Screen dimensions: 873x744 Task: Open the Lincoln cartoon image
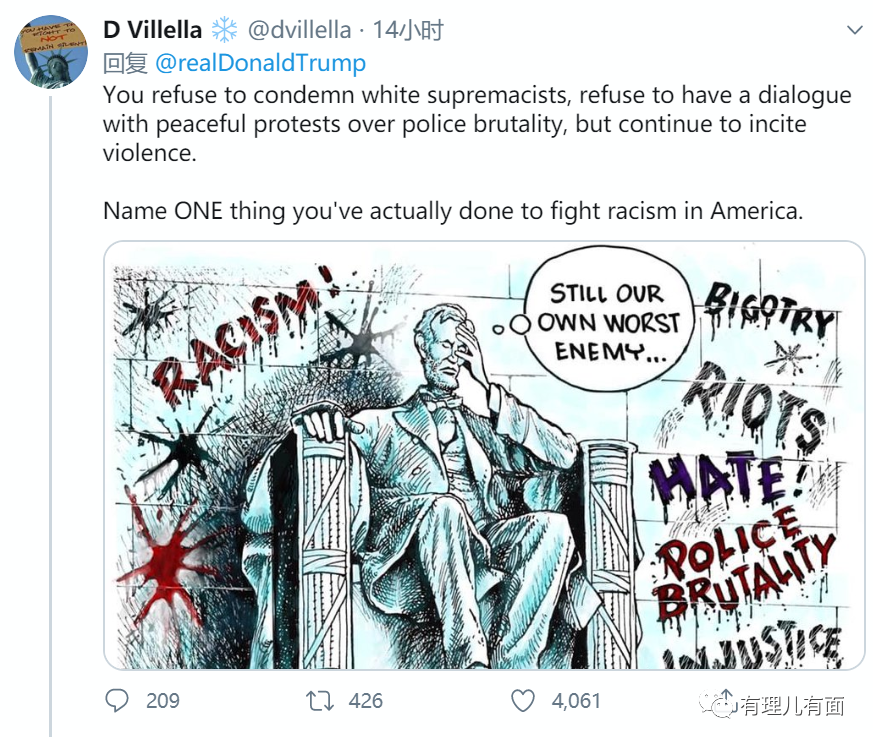[x=484, y=455]
